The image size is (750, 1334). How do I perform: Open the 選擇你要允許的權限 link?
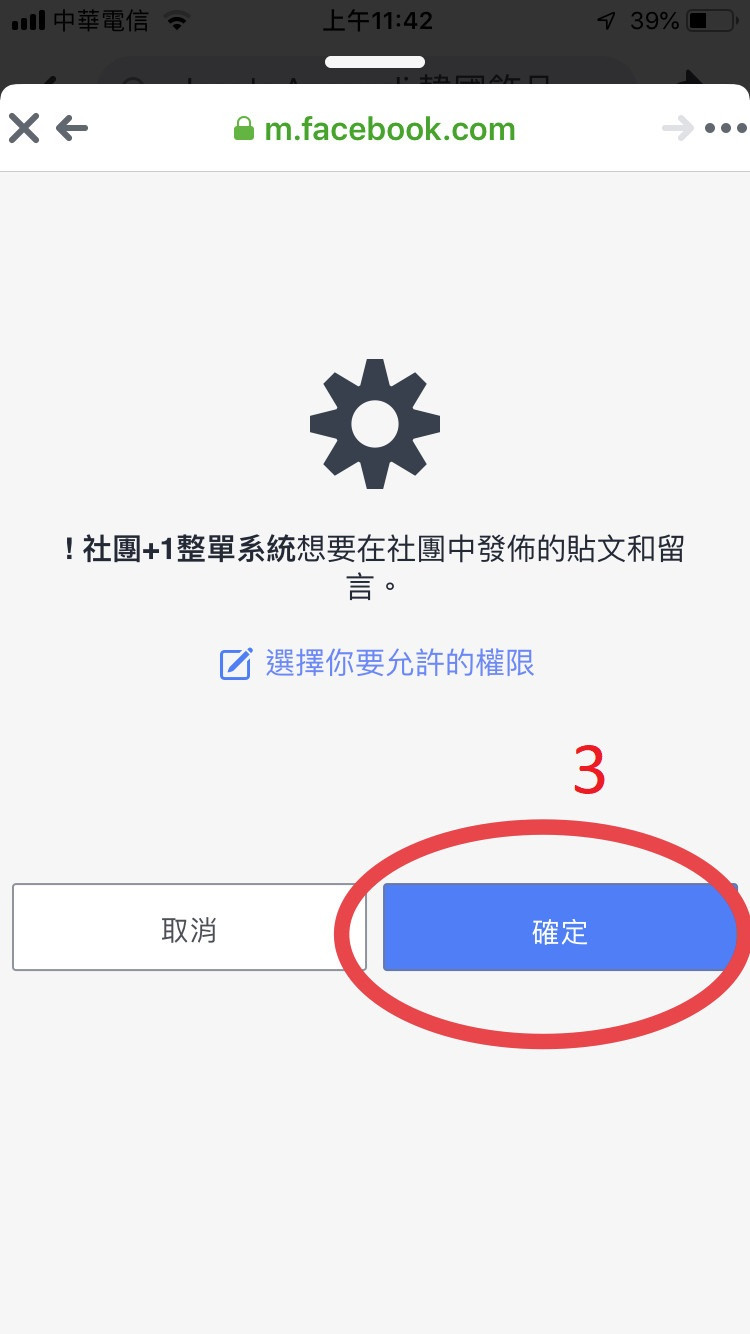(400, 663)
